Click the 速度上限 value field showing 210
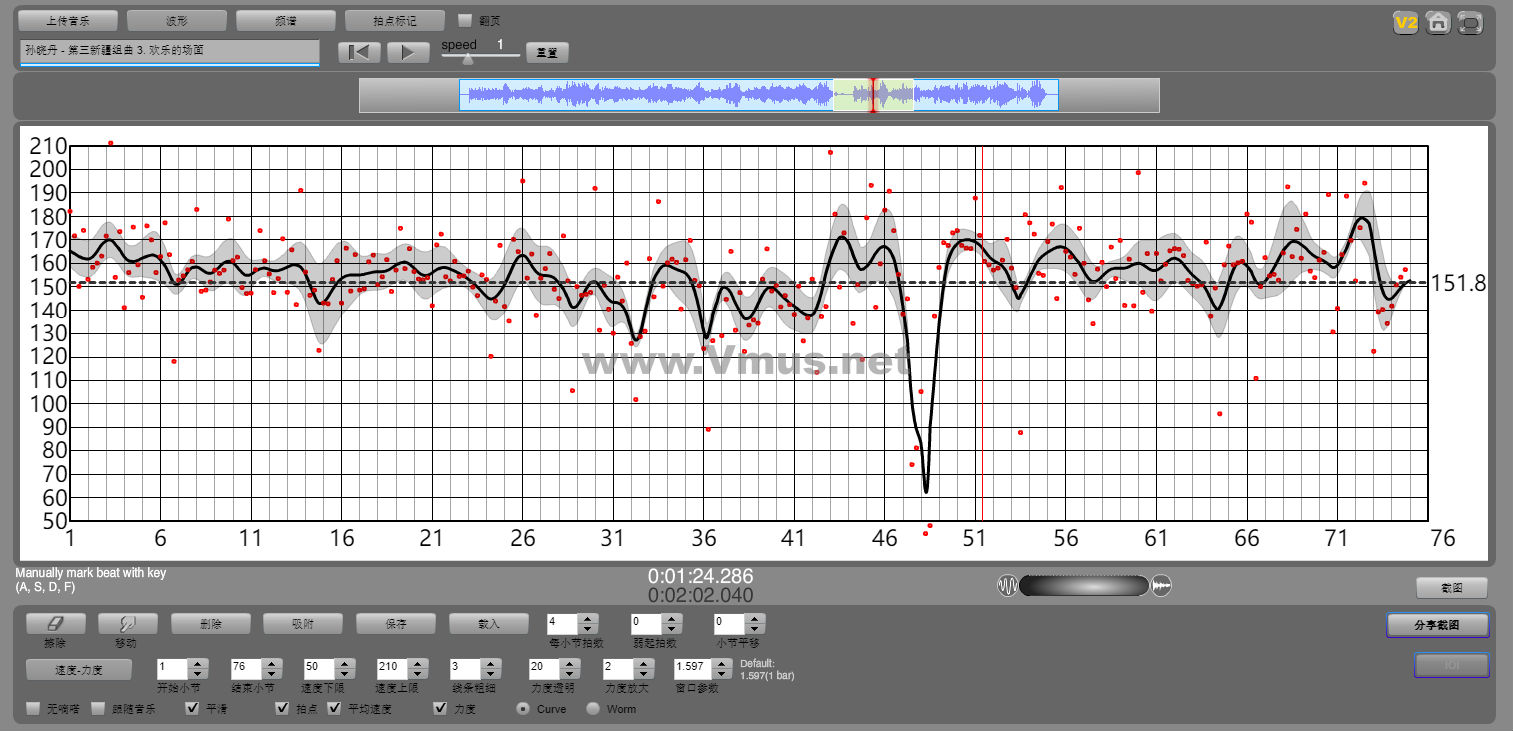Viewport: 1513px width, 731px height. pos(392,669)
